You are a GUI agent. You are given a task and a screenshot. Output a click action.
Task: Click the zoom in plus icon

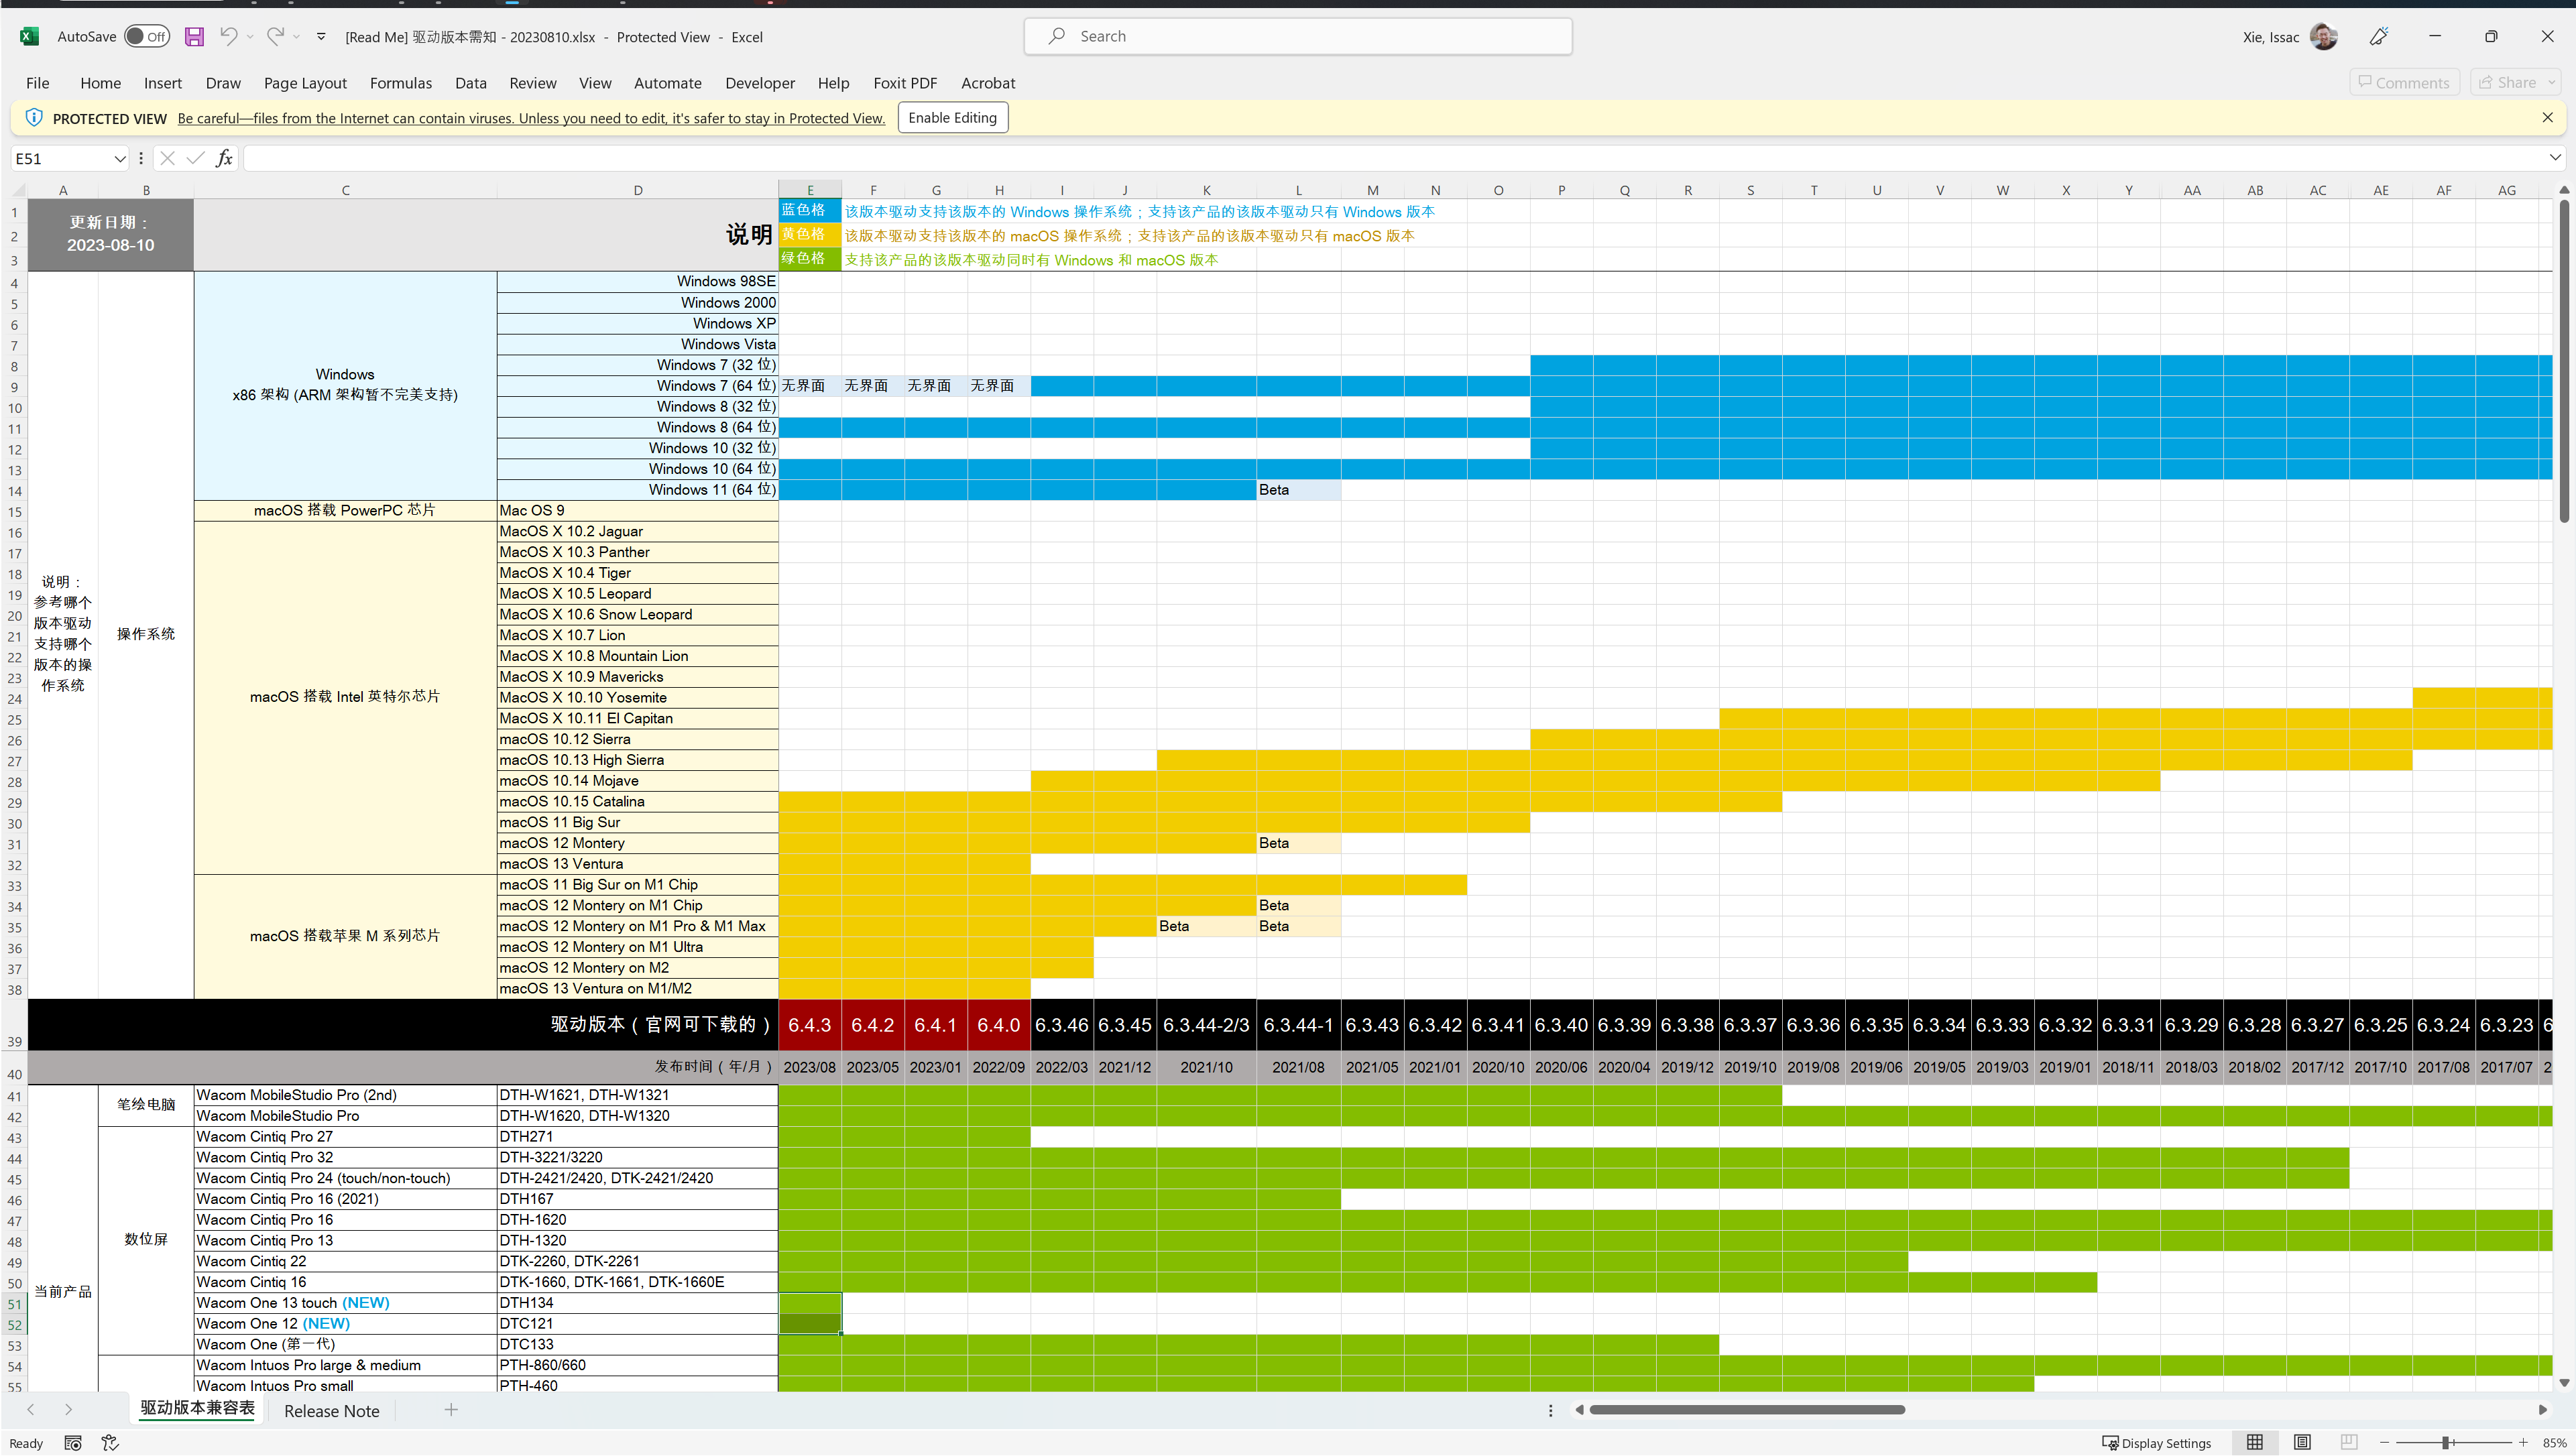(x=2523, y=1442)
